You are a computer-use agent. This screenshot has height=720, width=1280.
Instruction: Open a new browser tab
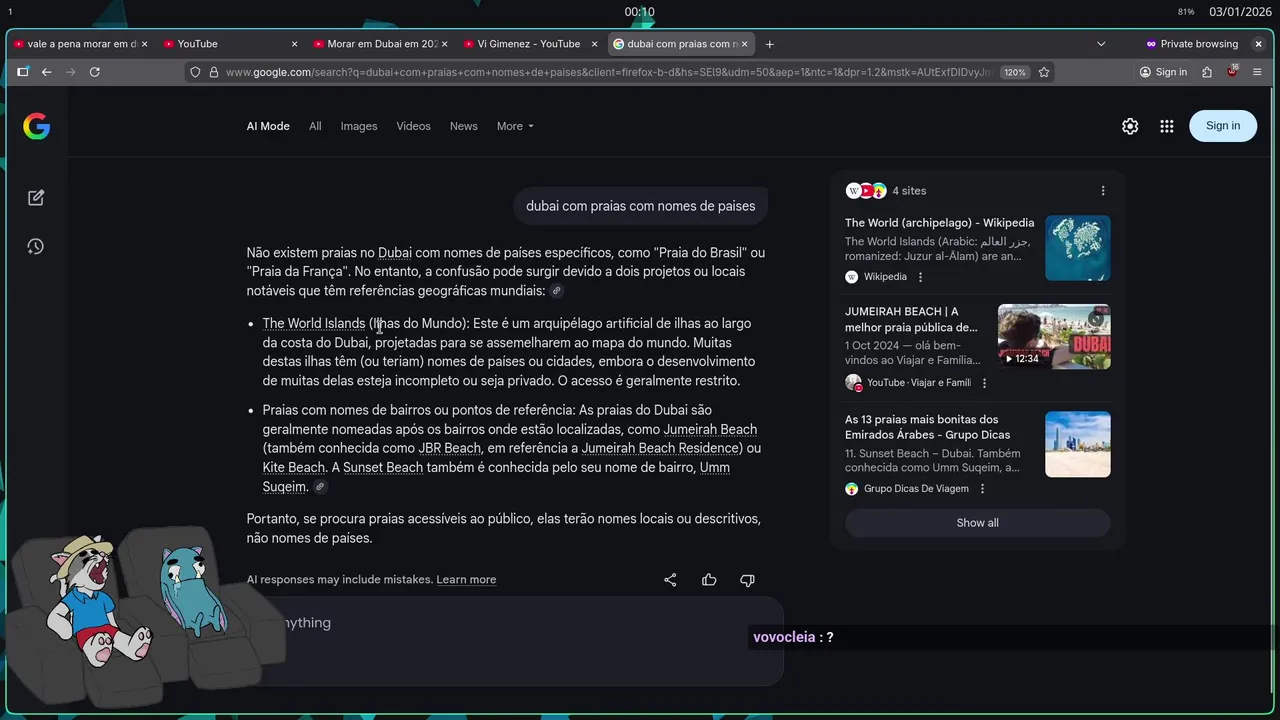[x=769, y=44]
